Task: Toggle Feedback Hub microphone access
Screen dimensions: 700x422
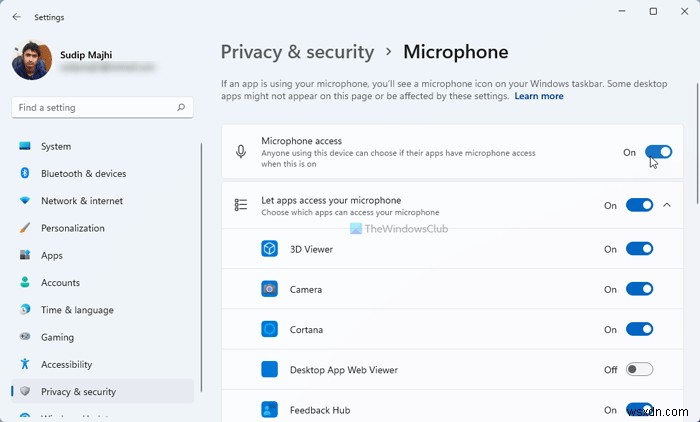Action: pyautogui.click(x=639, y=409)
